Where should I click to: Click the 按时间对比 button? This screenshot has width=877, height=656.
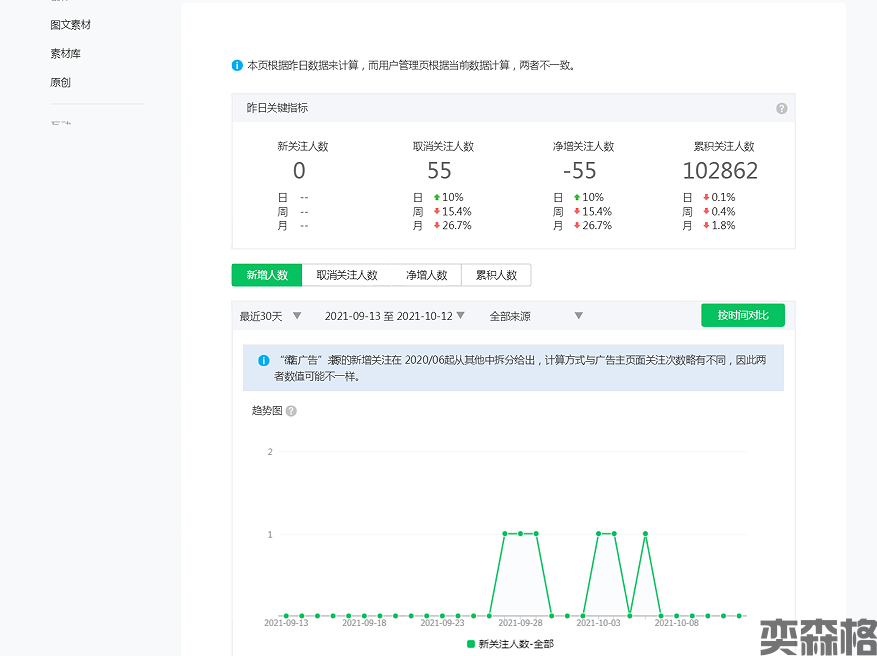(743, 315)
